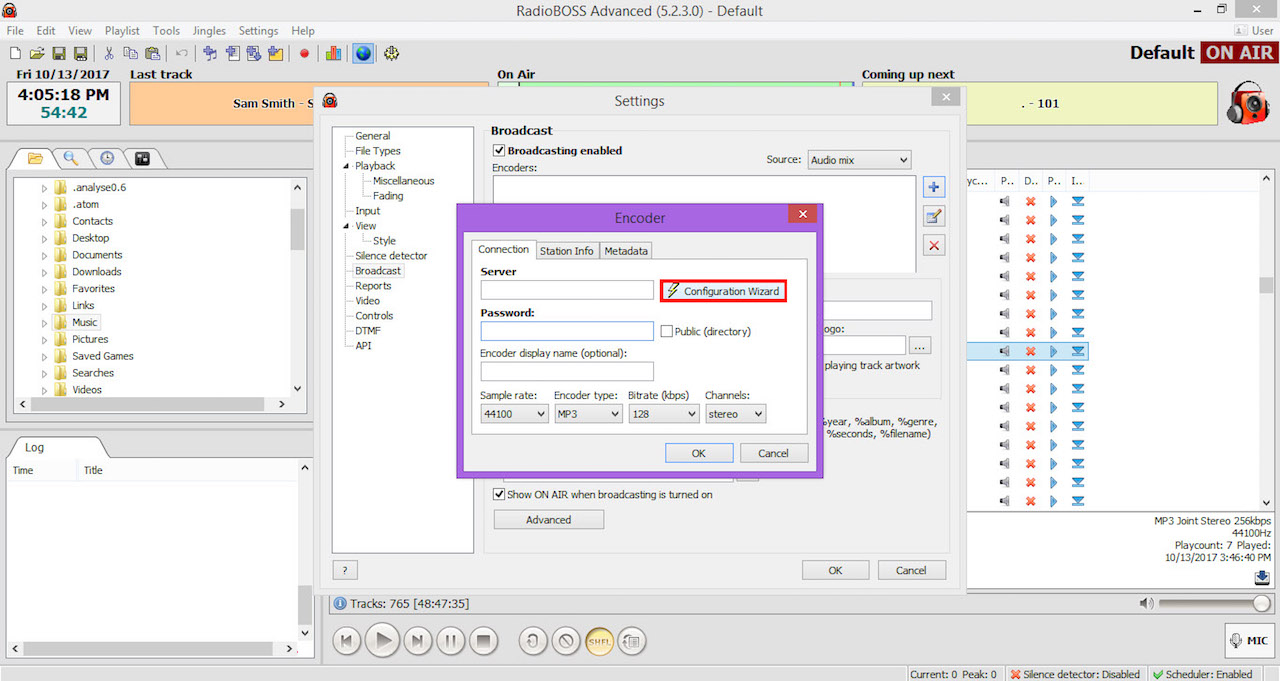Screen dimensions: 1280x681
Task: Click Cancel in the Settings window
Action: point(911,570)
